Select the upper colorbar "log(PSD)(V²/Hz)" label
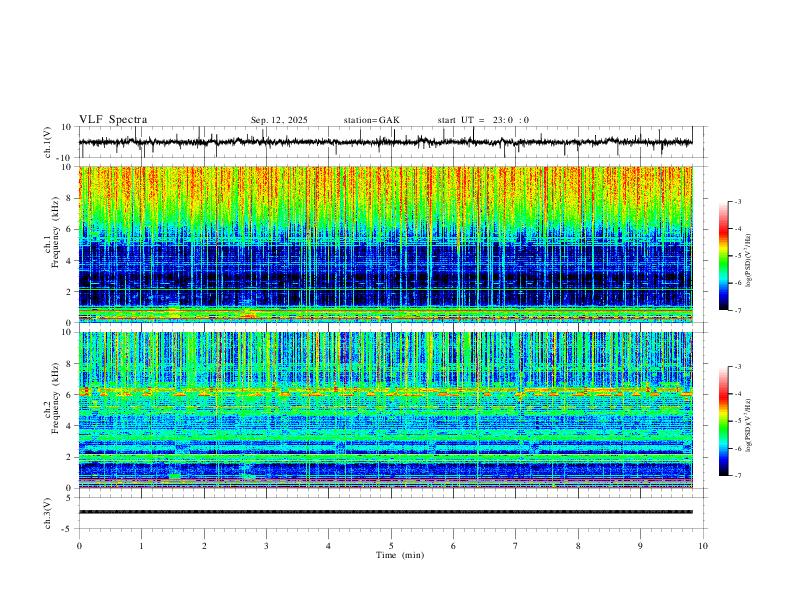The height and width of the screenshot is (612, 792). 749,260
